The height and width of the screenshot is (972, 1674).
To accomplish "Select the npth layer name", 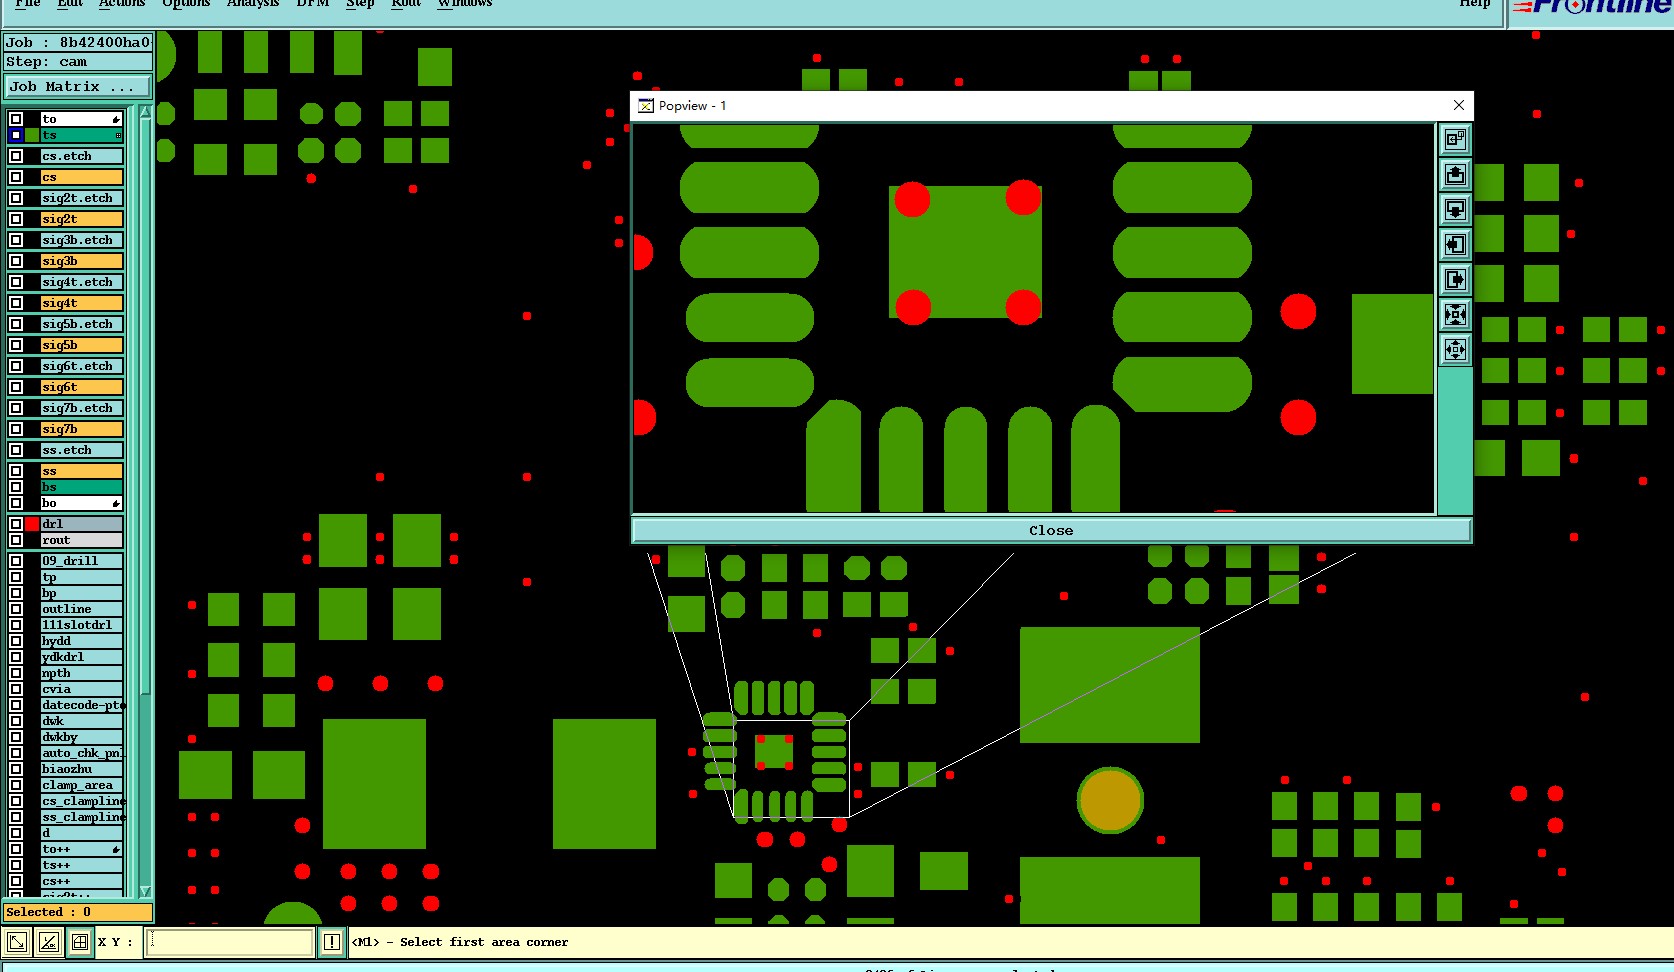I will coord(81,673).
